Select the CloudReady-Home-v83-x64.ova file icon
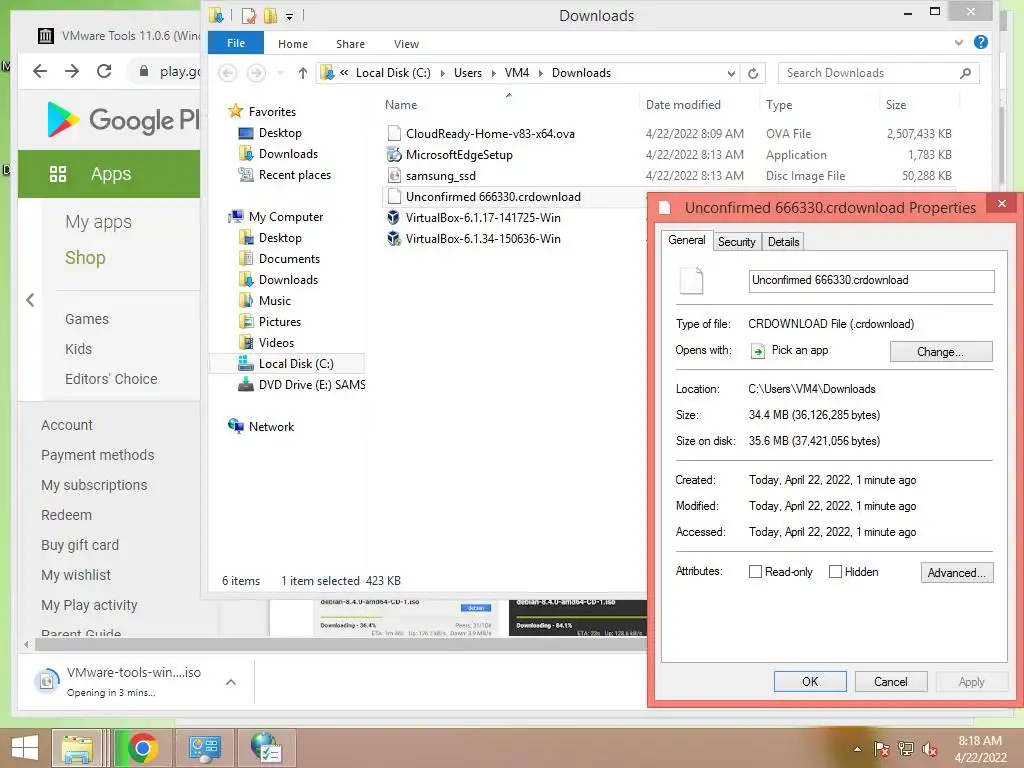Screen dimensions: 1024x768 [x=394, y=134]
